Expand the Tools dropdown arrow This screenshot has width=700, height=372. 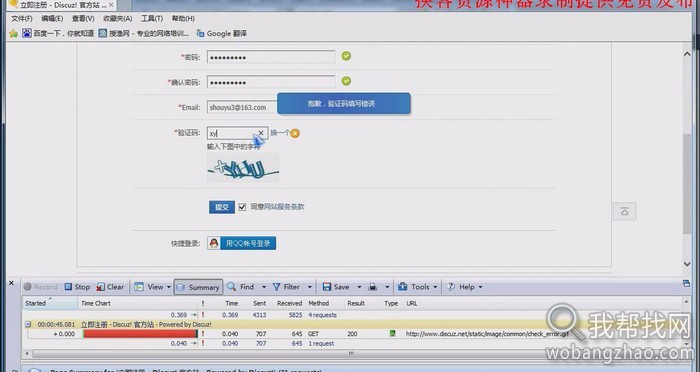[435, 287]
